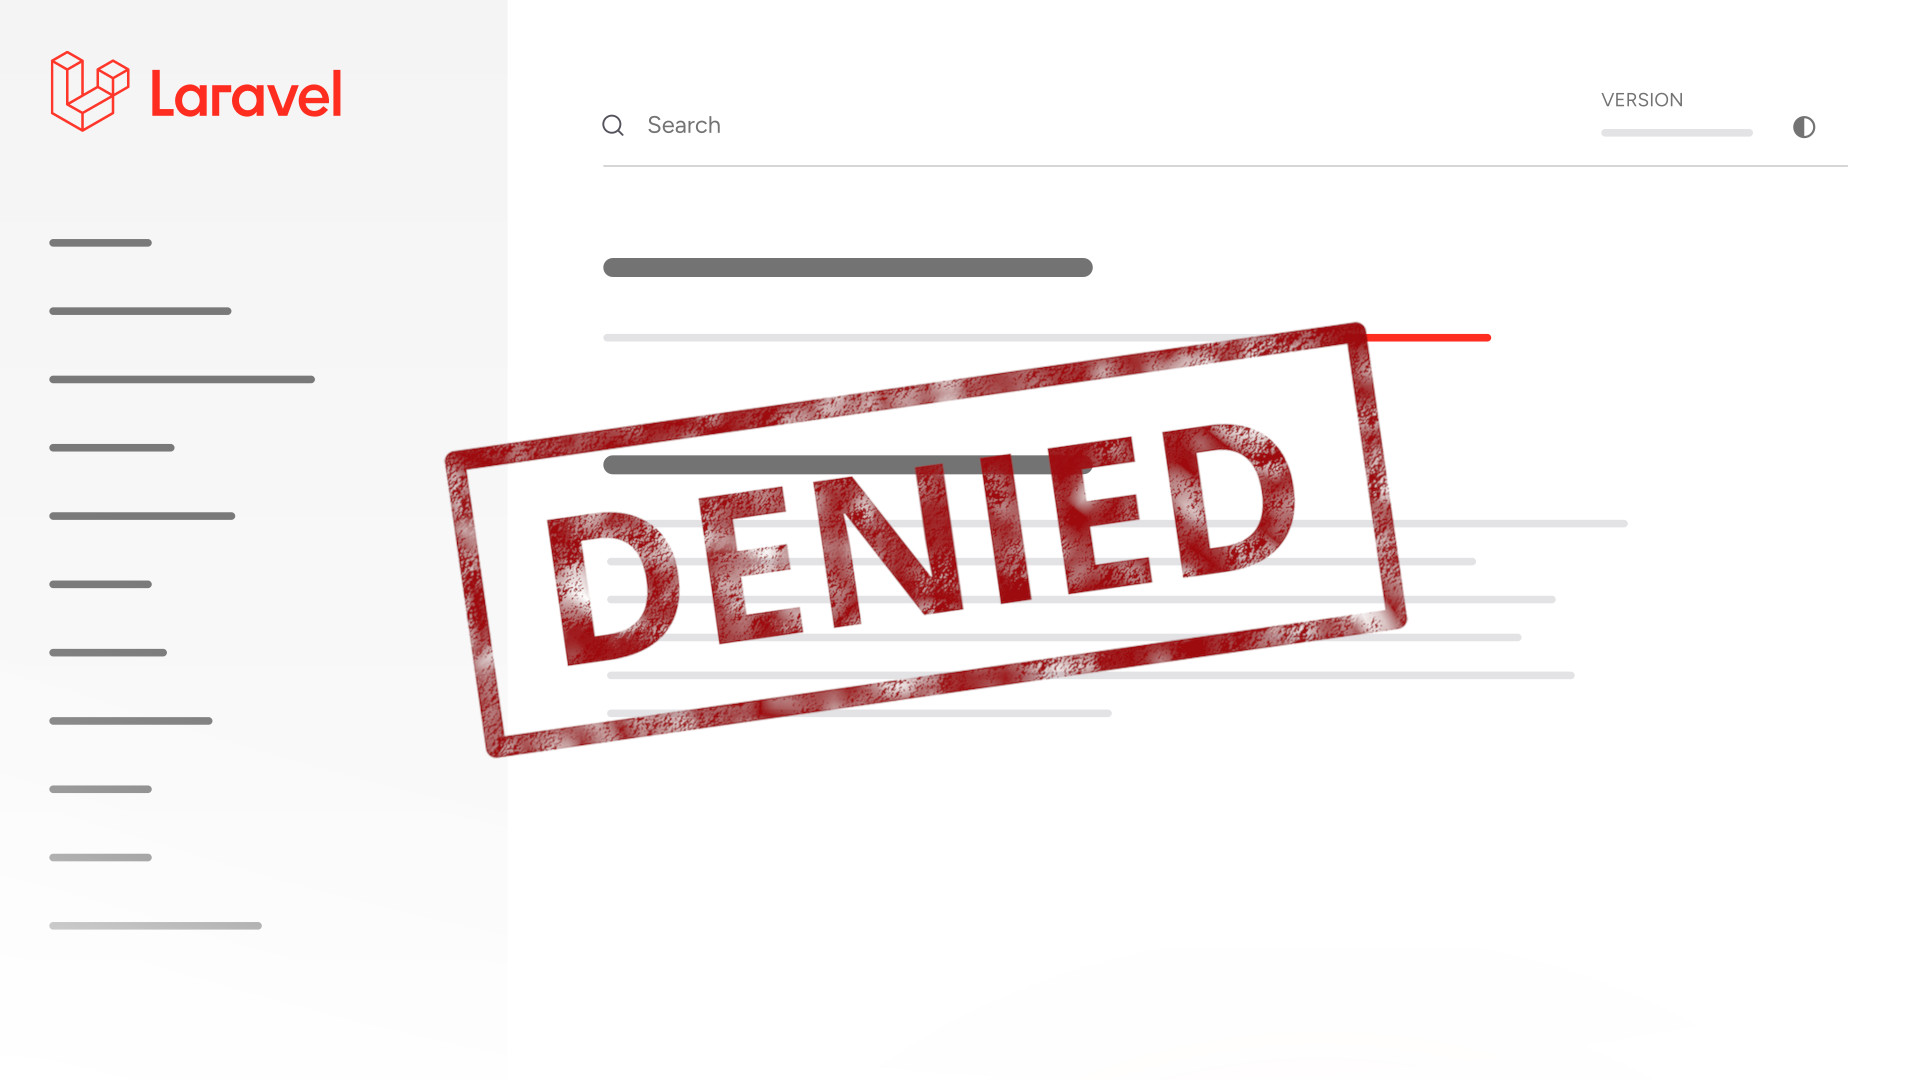Click the VERSION label
Viewport: 1920px width, 1080px height.
pos(1642,100)
